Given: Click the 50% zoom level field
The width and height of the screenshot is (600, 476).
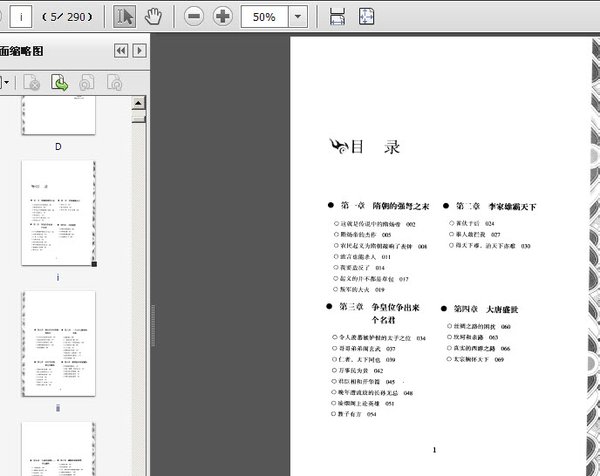Looking at the screenshot, I should 264,16.
